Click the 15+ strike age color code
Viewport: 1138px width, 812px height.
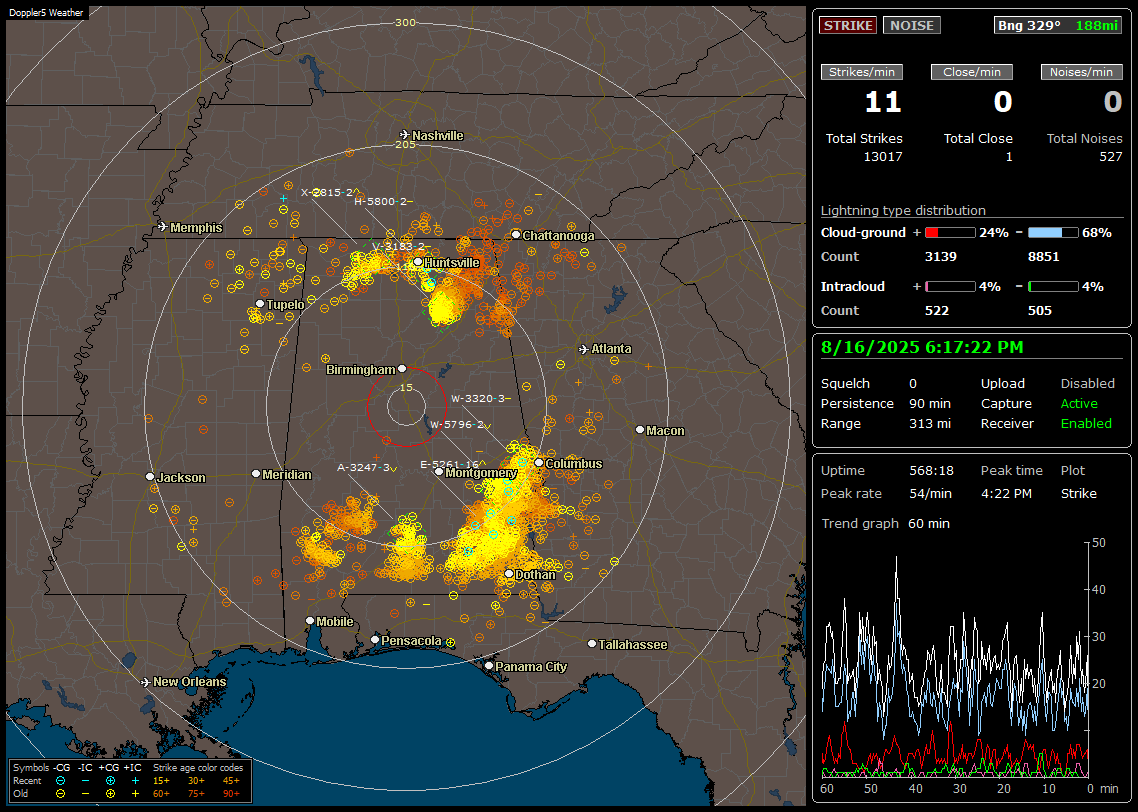pyautogui.click(x=161, y=781)
